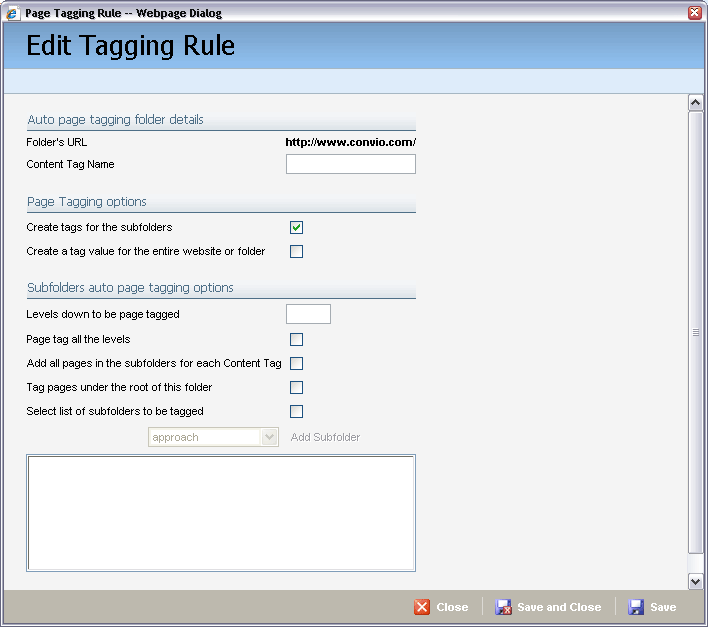Toggle Tag pages under root of folder
The width and height of the screenshot is (708, 627).
(296, 388)
